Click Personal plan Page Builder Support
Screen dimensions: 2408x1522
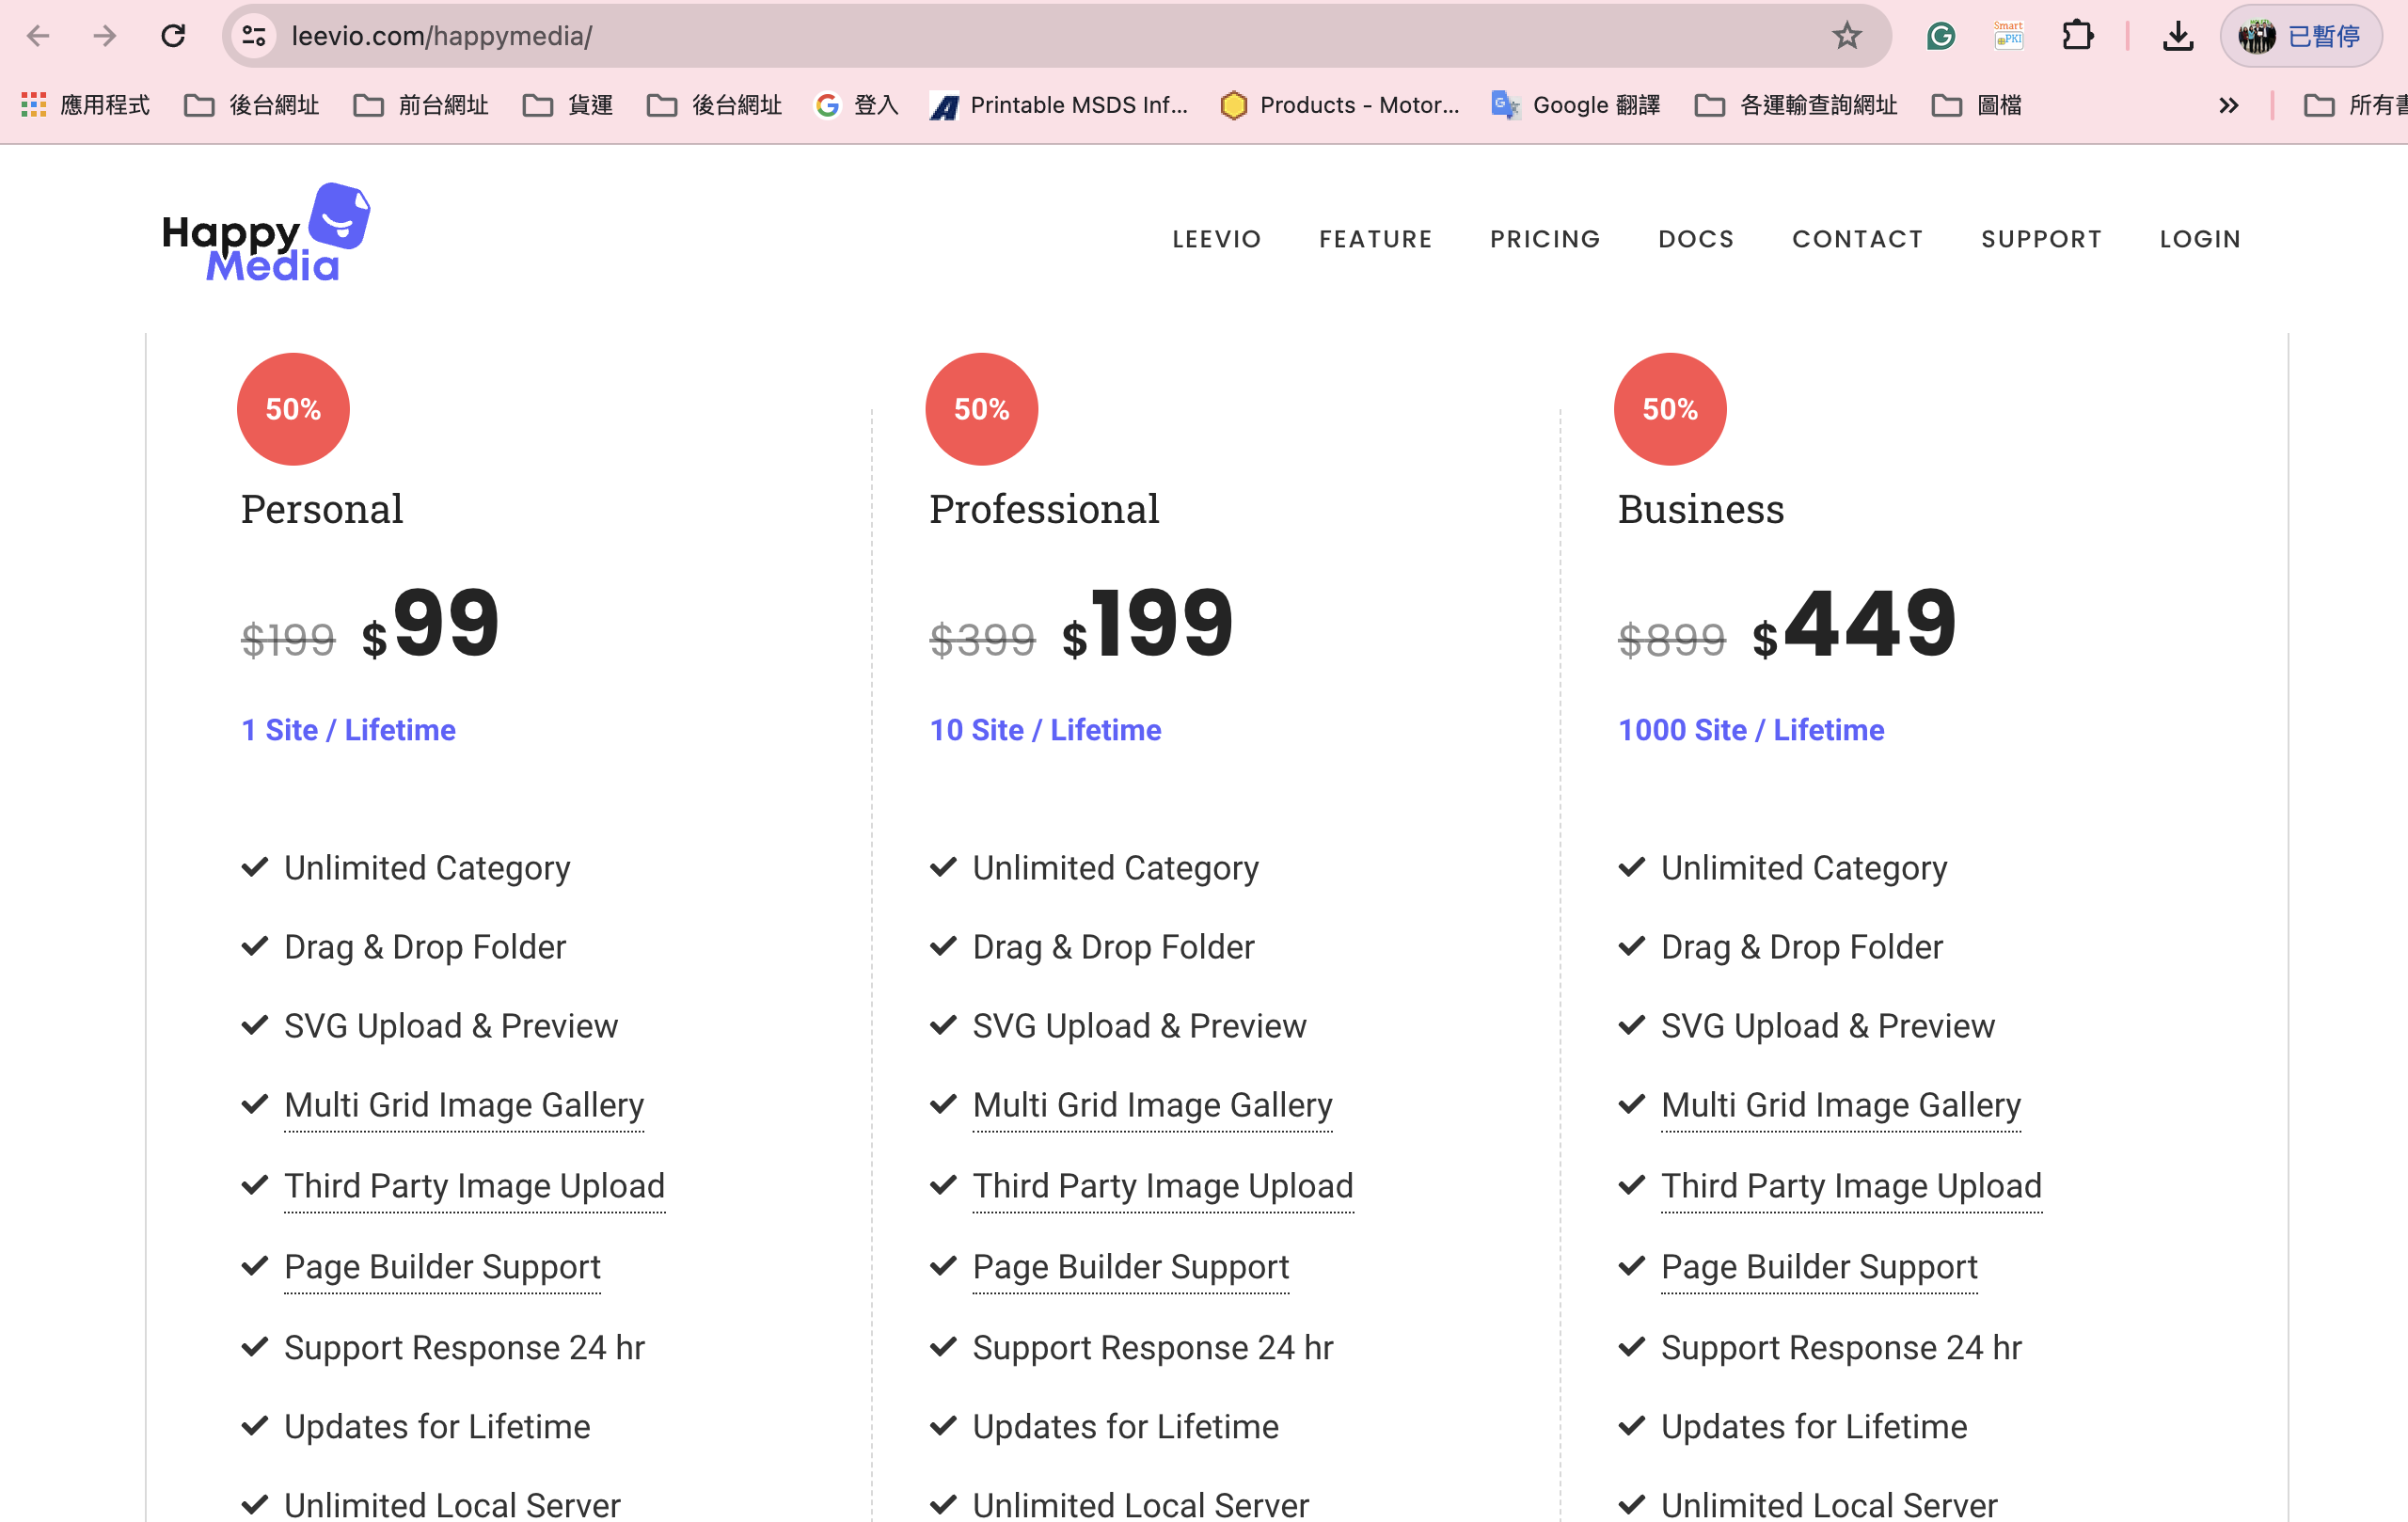(x=442, y=1267)
